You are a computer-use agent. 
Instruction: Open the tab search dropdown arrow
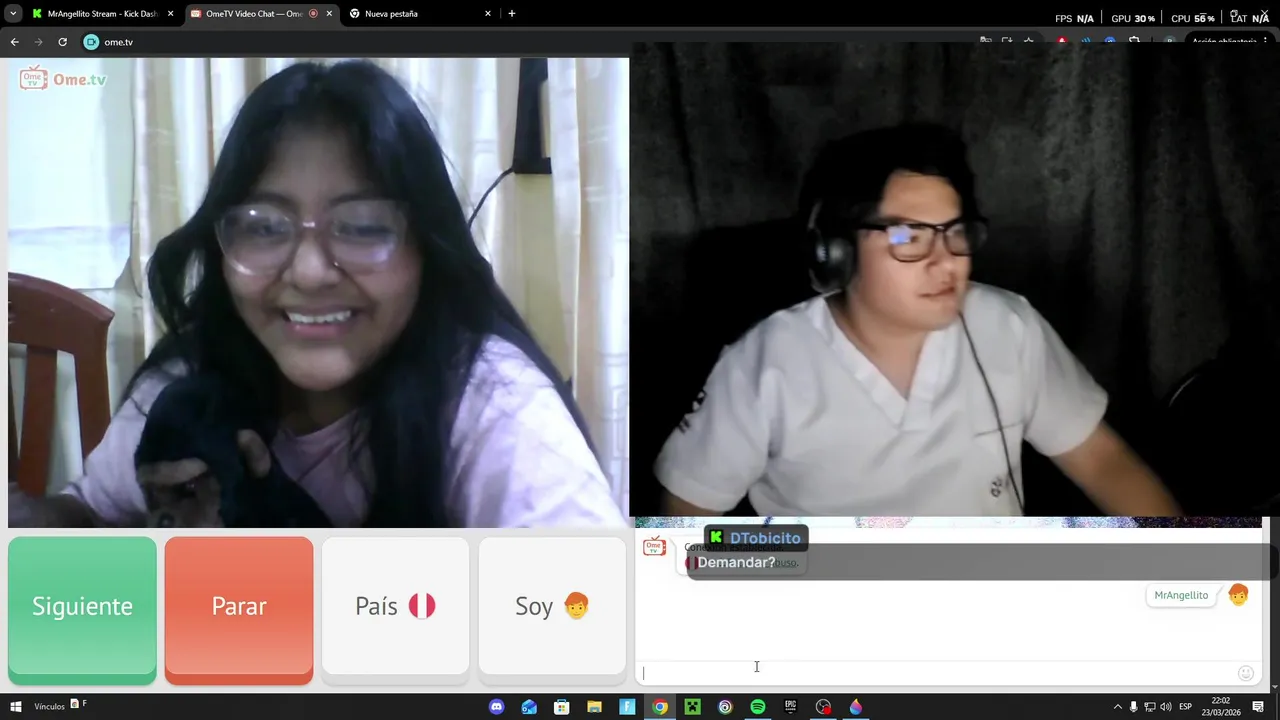coord(13,14)
